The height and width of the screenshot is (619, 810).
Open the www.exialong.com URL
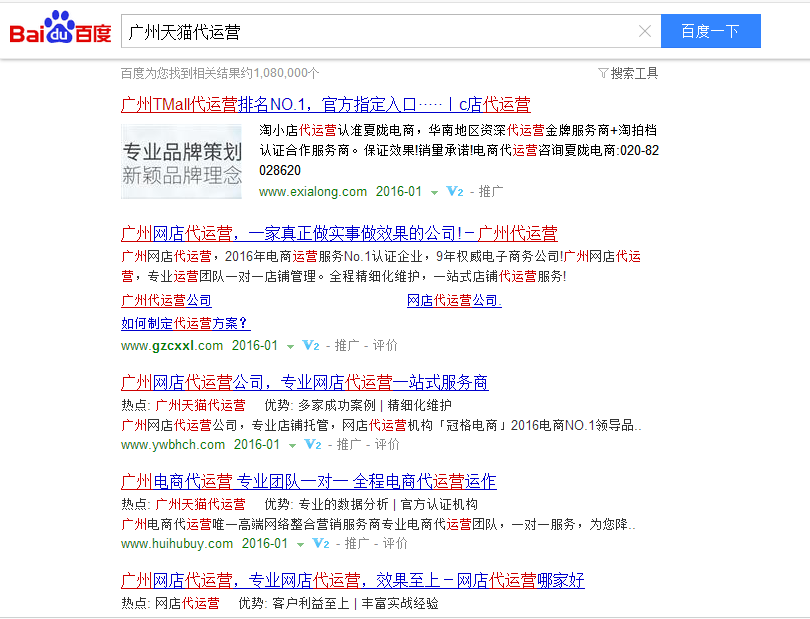coord(313,192)
